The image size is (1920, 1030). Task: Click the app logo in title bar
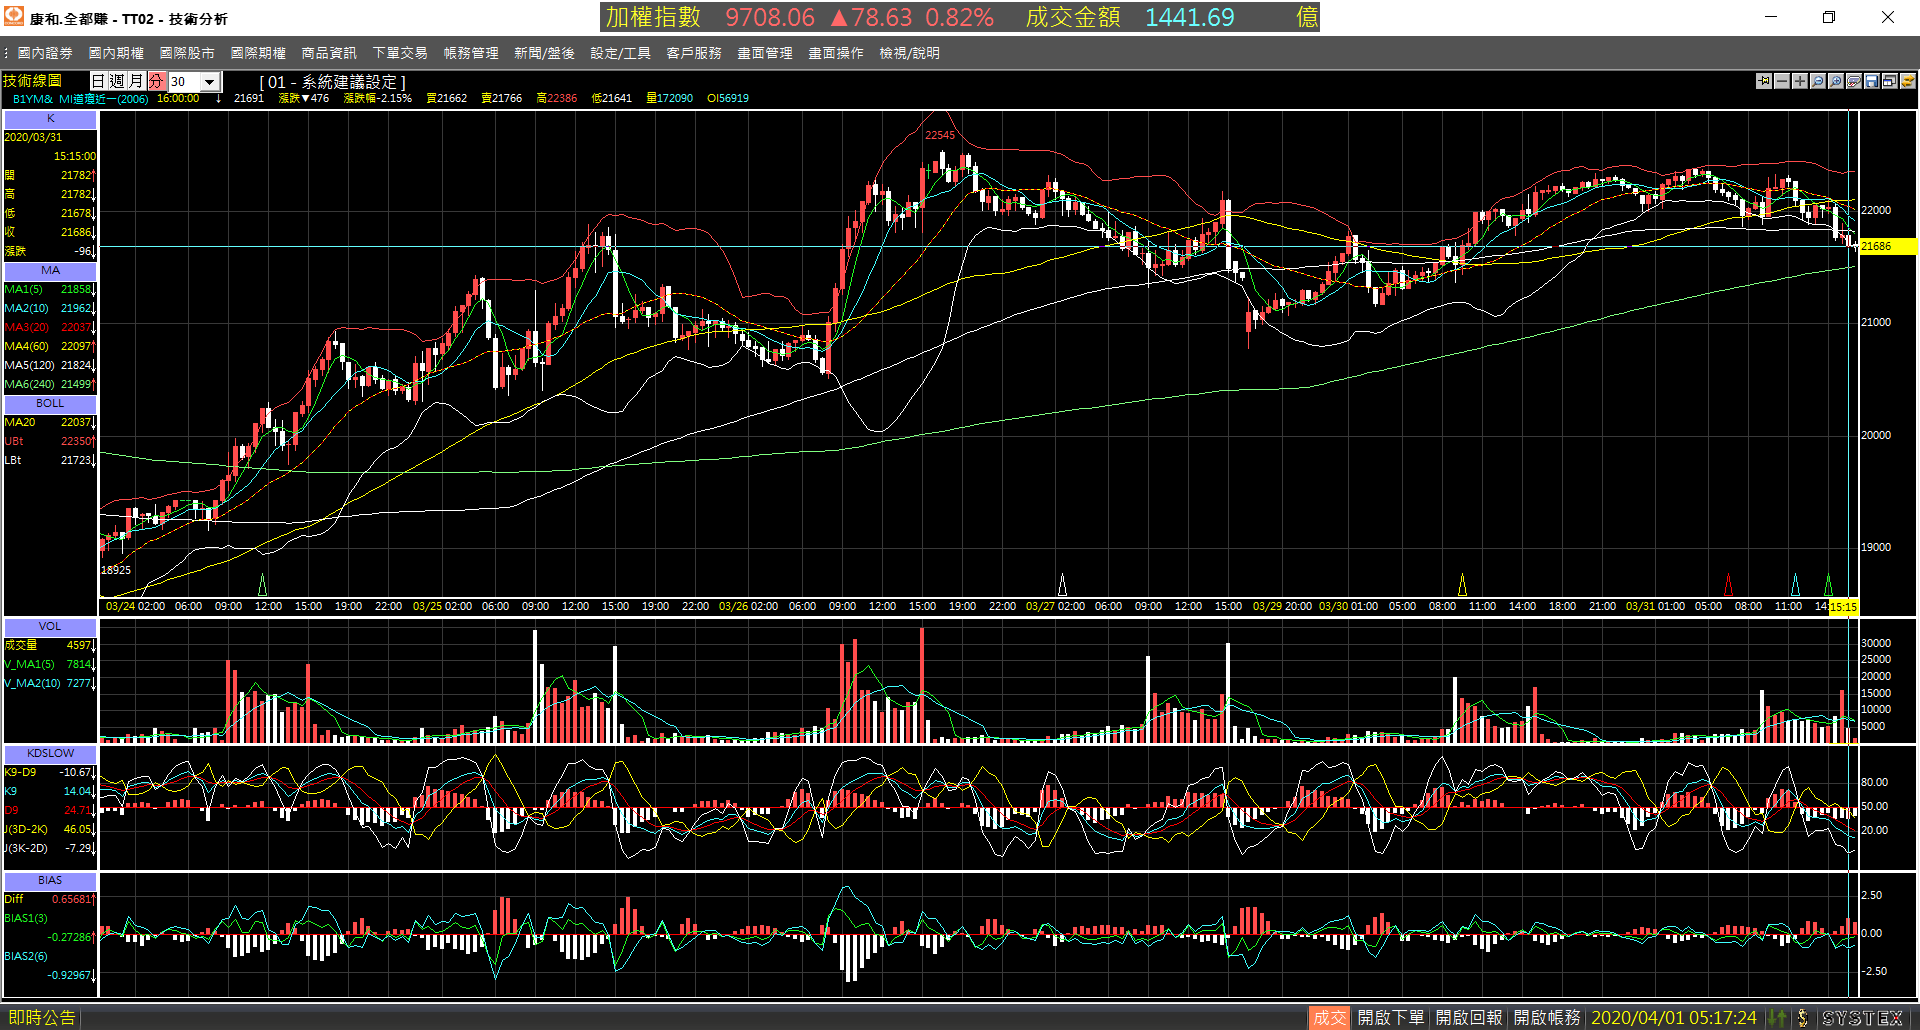14,17
